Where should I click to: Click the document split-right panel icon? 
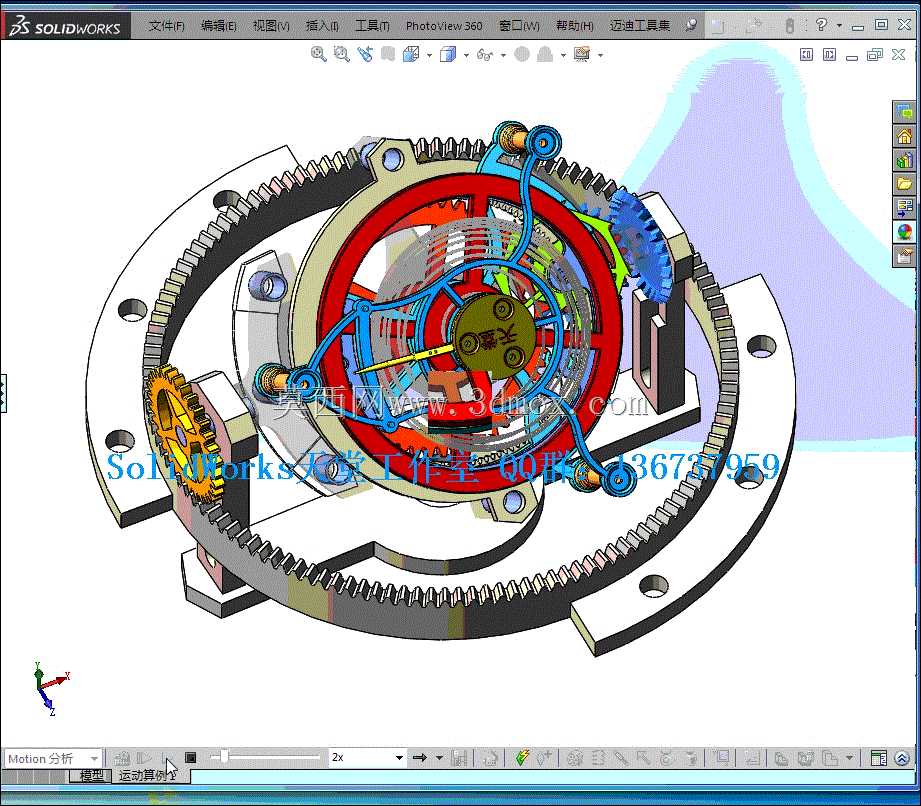(x=829, y=55)
